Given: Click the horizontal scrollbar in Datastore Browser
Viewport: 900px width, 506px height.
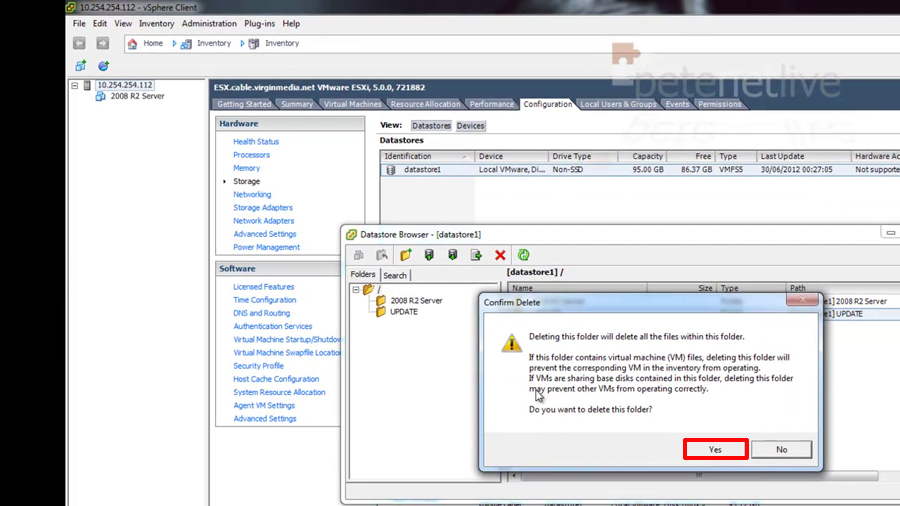Looking at the screenshot, I should [x=699, y=476].
